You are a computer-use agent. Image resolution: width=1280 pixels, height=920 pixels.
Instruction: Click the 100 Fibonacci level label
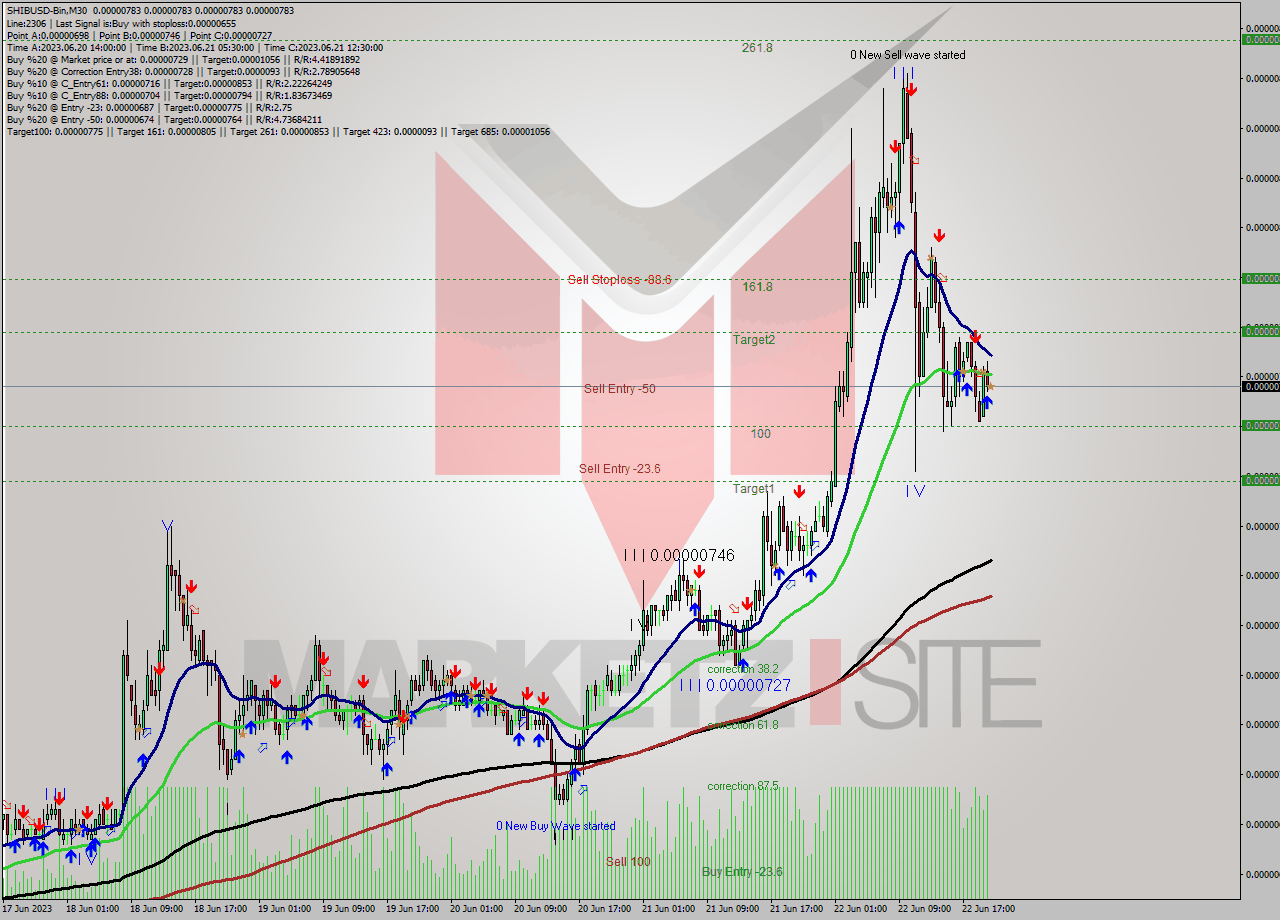[x=760, y=434]
